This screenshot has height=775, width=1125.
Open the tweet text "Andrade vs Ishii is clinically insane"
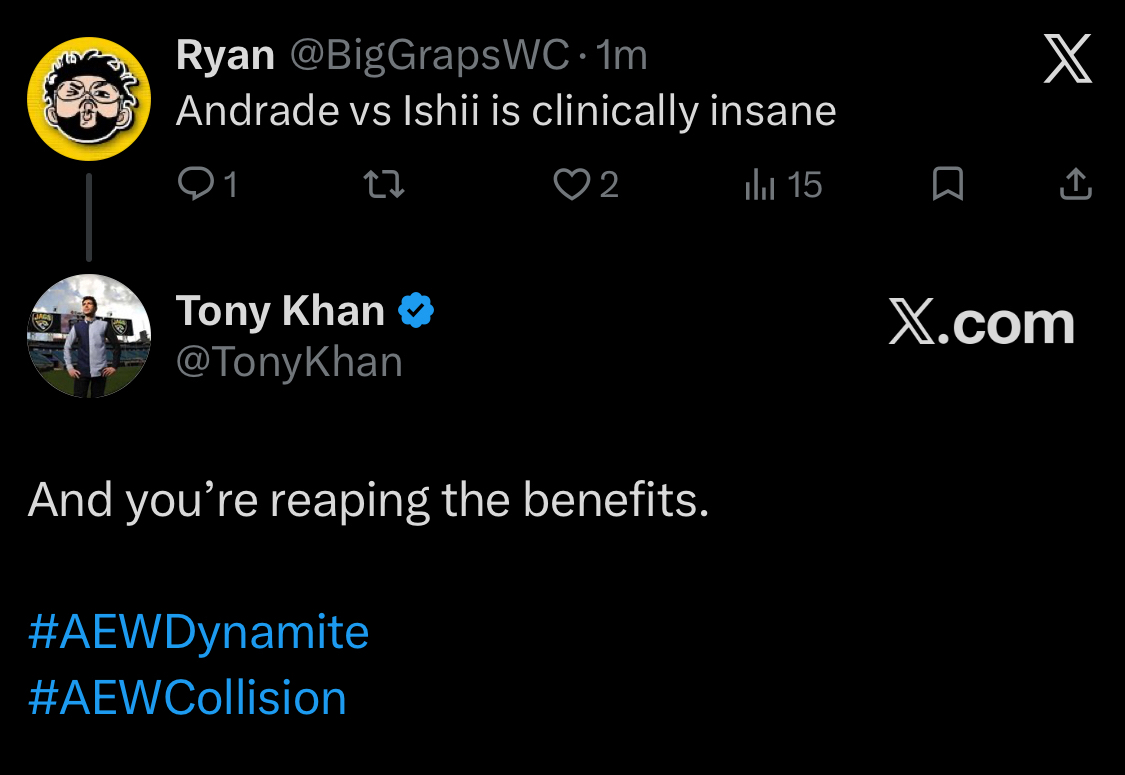(505, 111)
